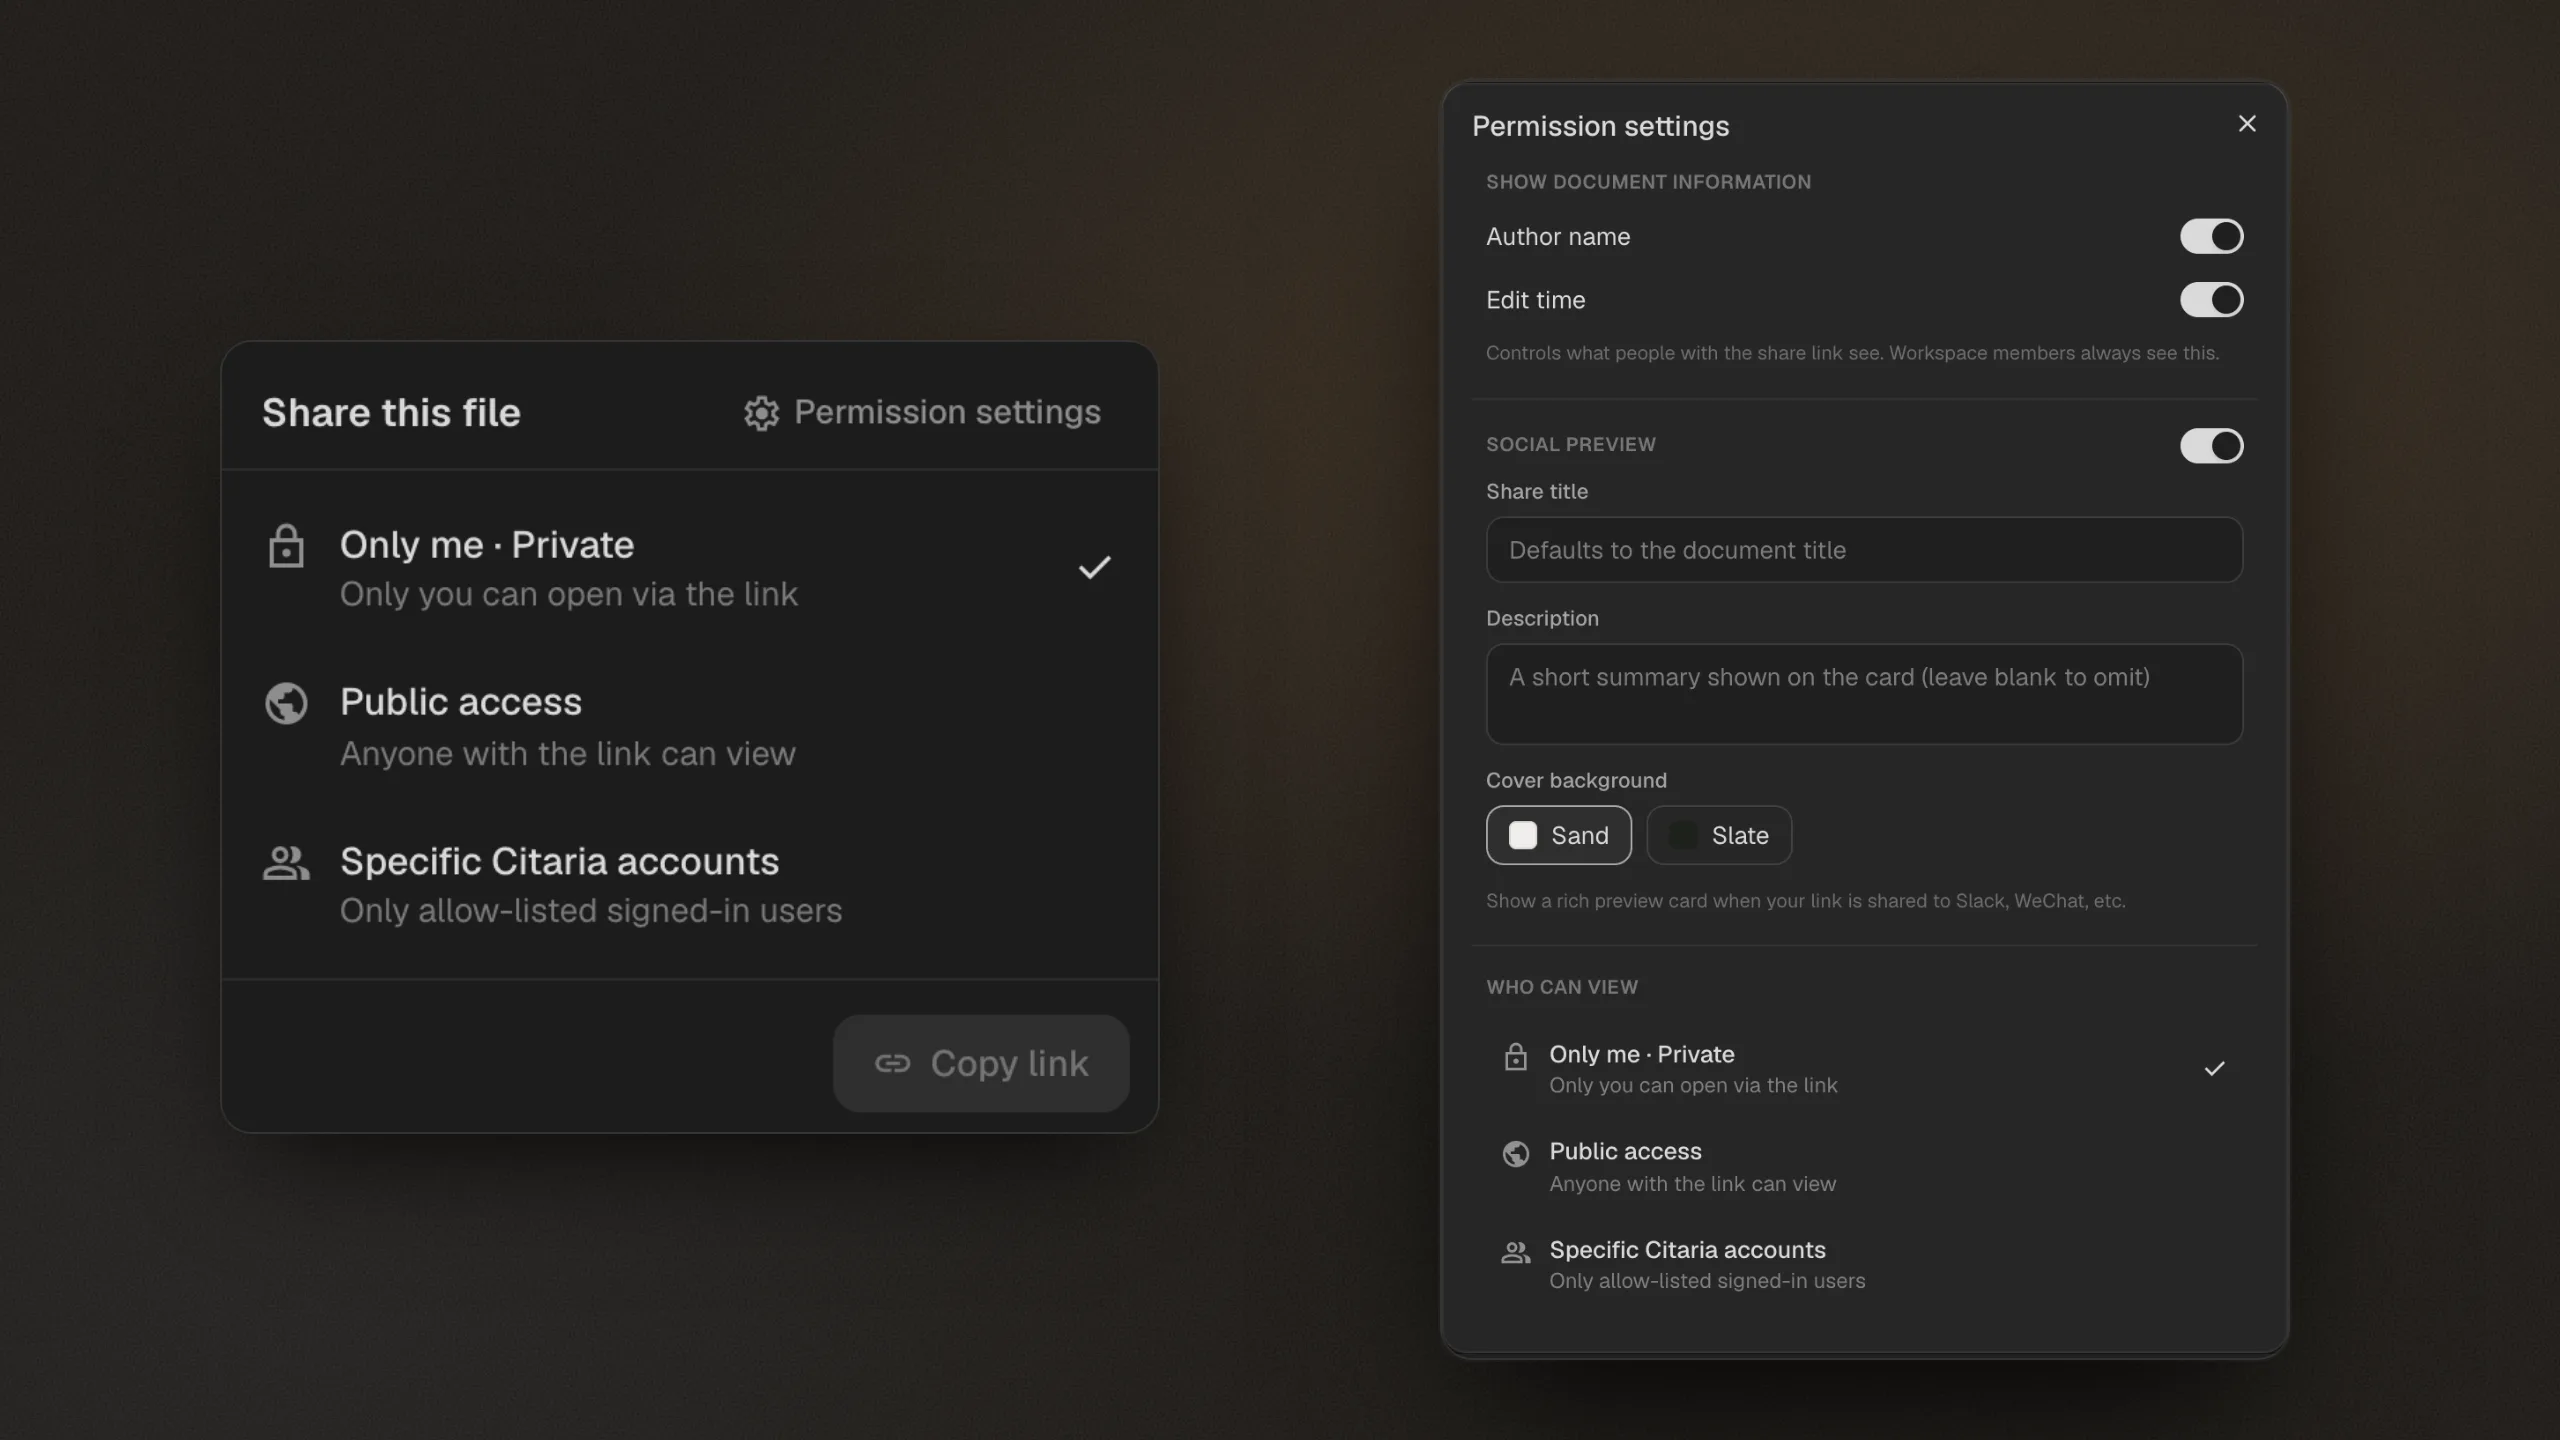This screenshot has width=2560, height=1440.
Task: Select Specific Citaria accounts in the share card
Action: coord(690,885)
